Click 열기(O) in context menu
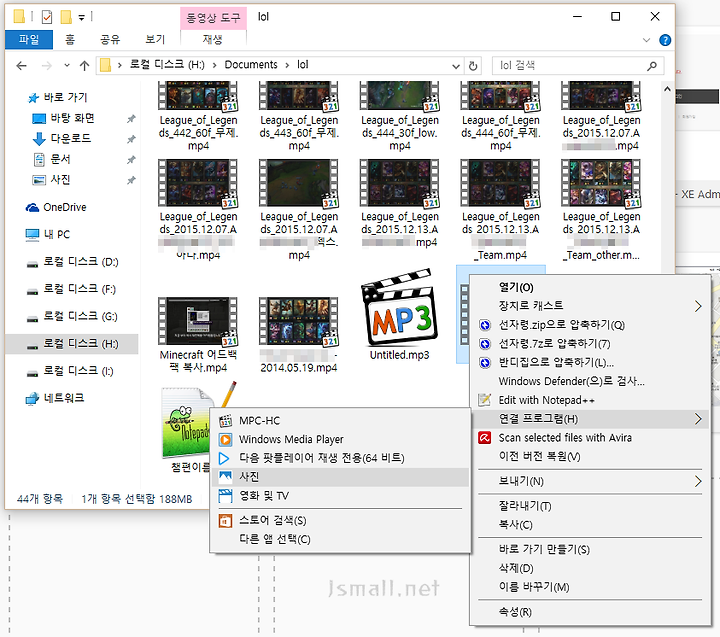The height and width of the screenshot is (637, 720). (x=590, y=287)
